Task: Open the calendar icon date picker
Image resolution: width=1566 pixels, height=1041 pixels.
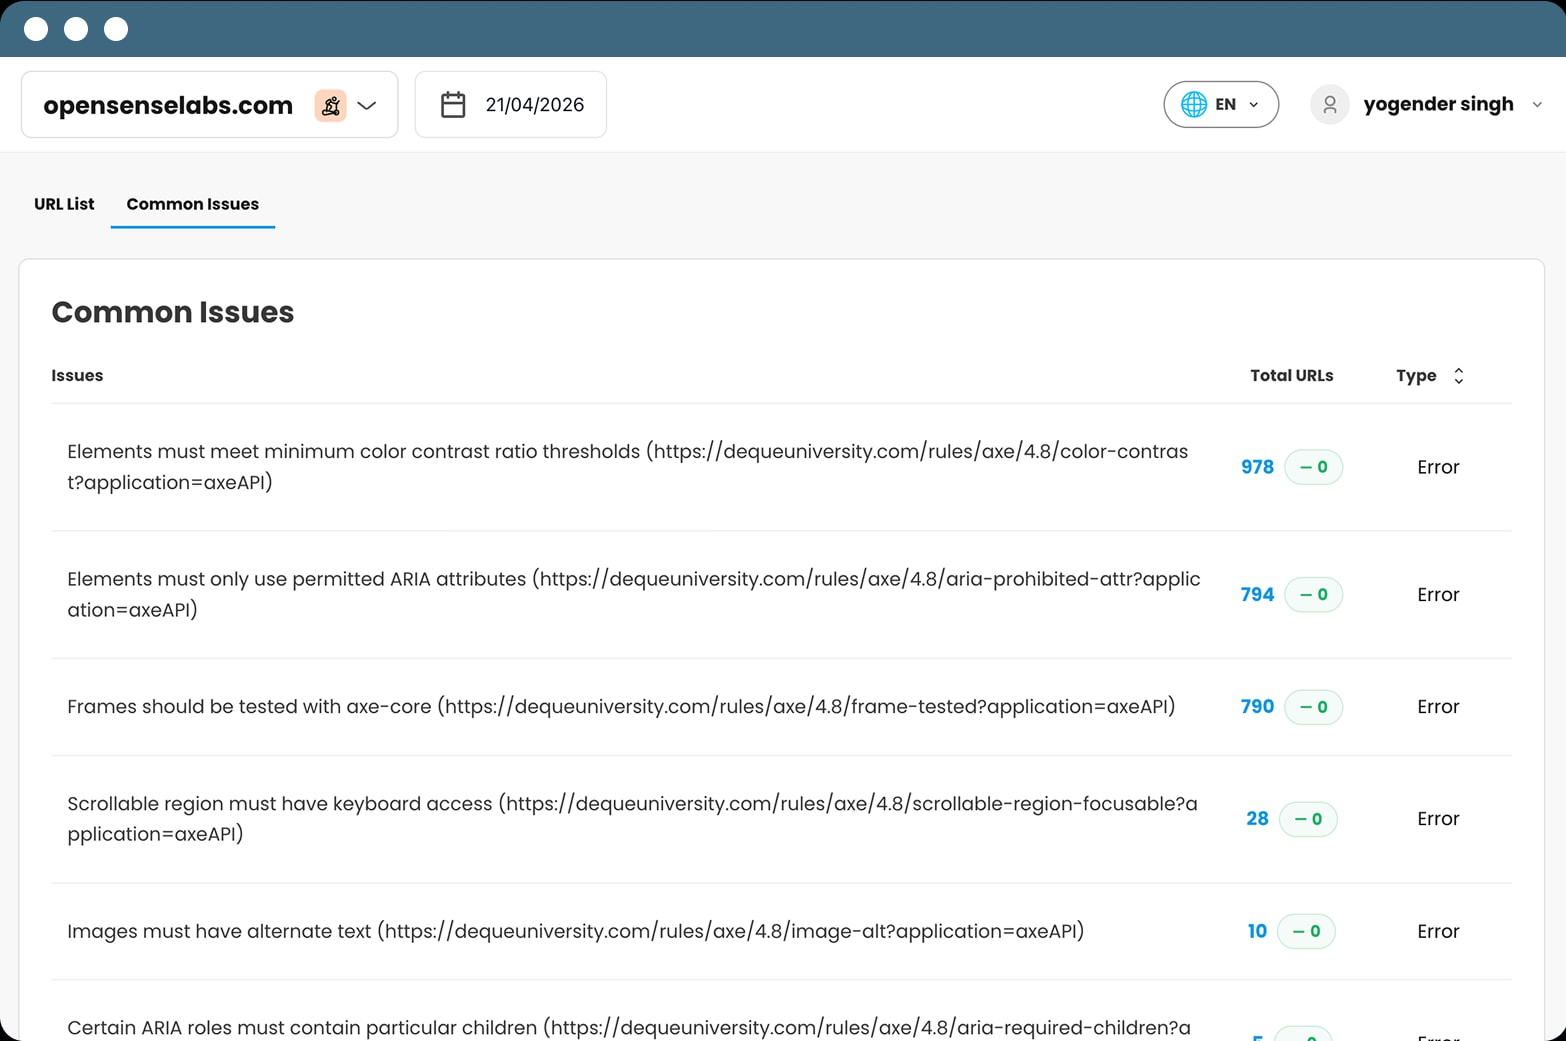Action: [x=453, y=105]
